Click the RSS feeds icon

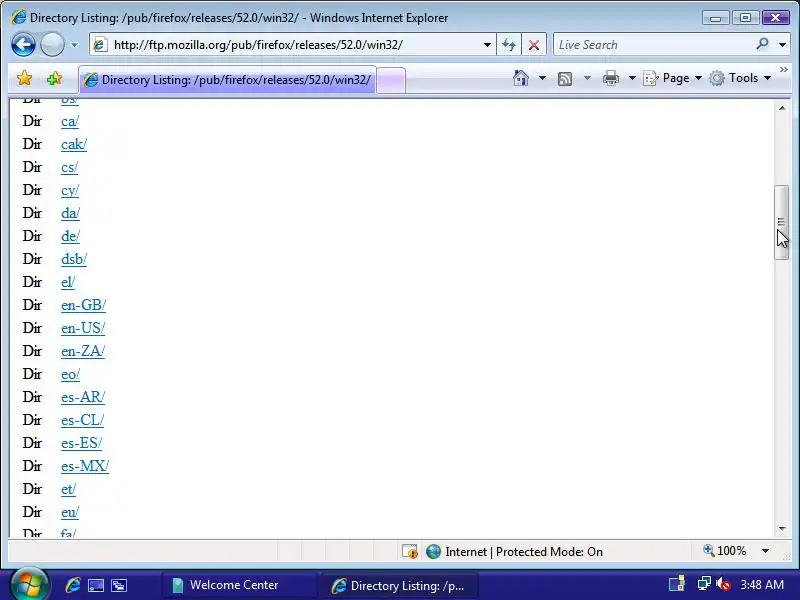tap(565, 79)
